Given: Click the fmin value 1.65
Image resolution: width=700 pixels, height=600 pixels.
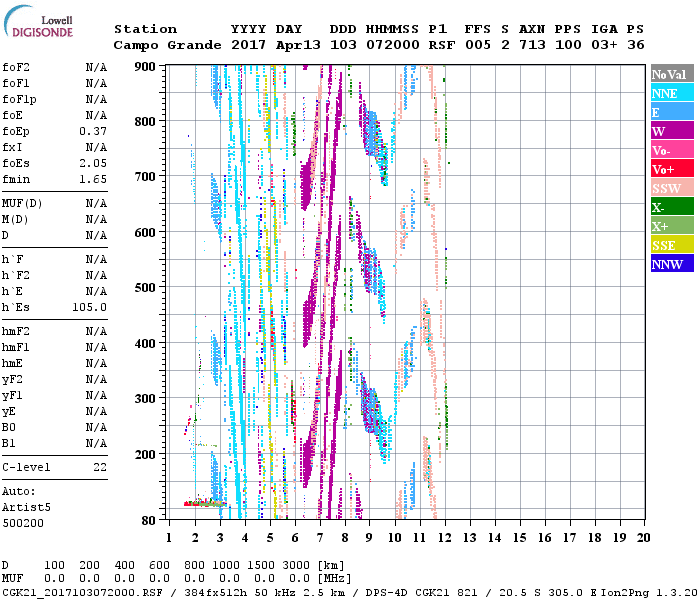Looking at the screenshot, I should (93, 179).
